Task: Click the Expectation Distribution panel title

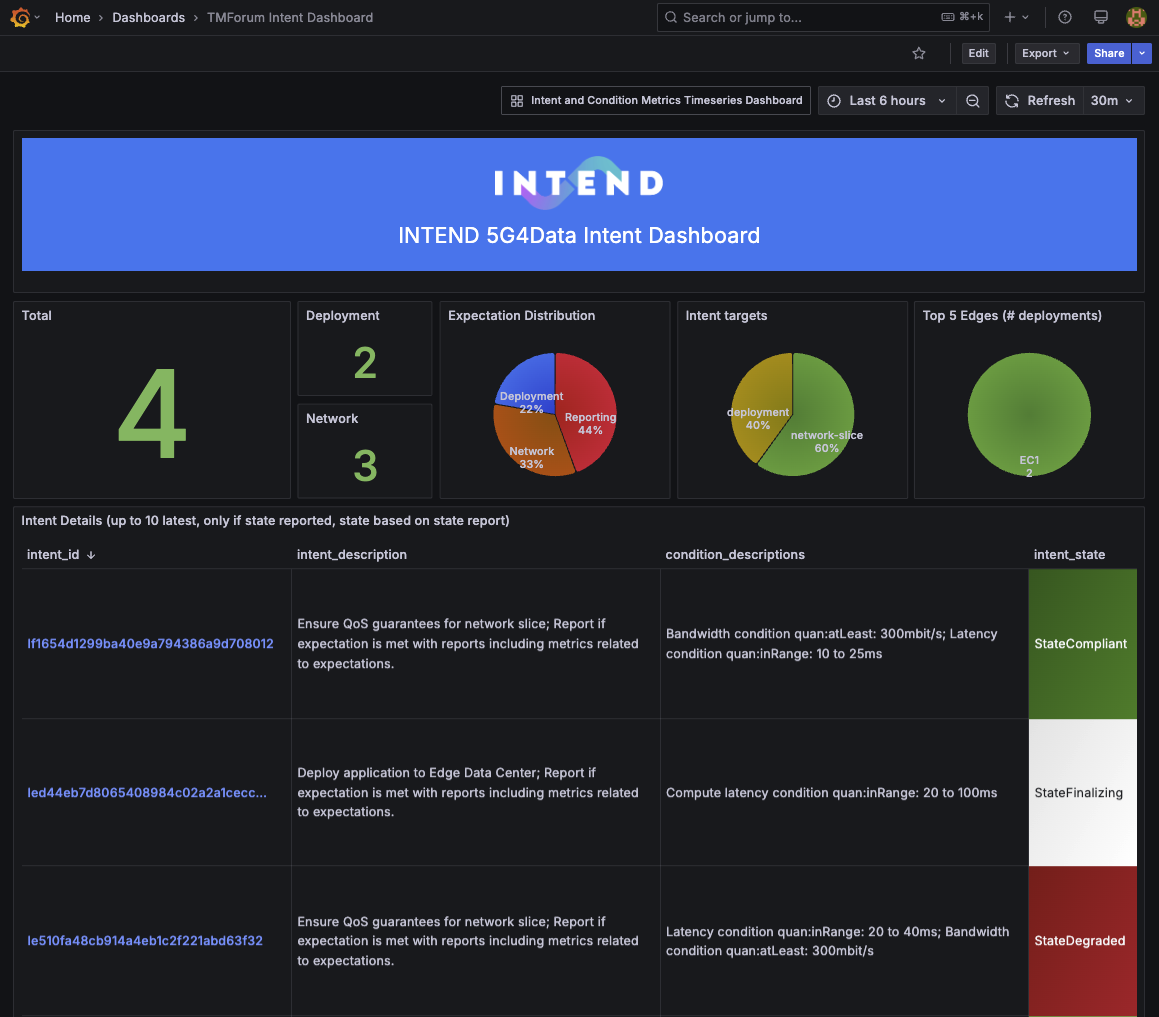Action: 521,316
